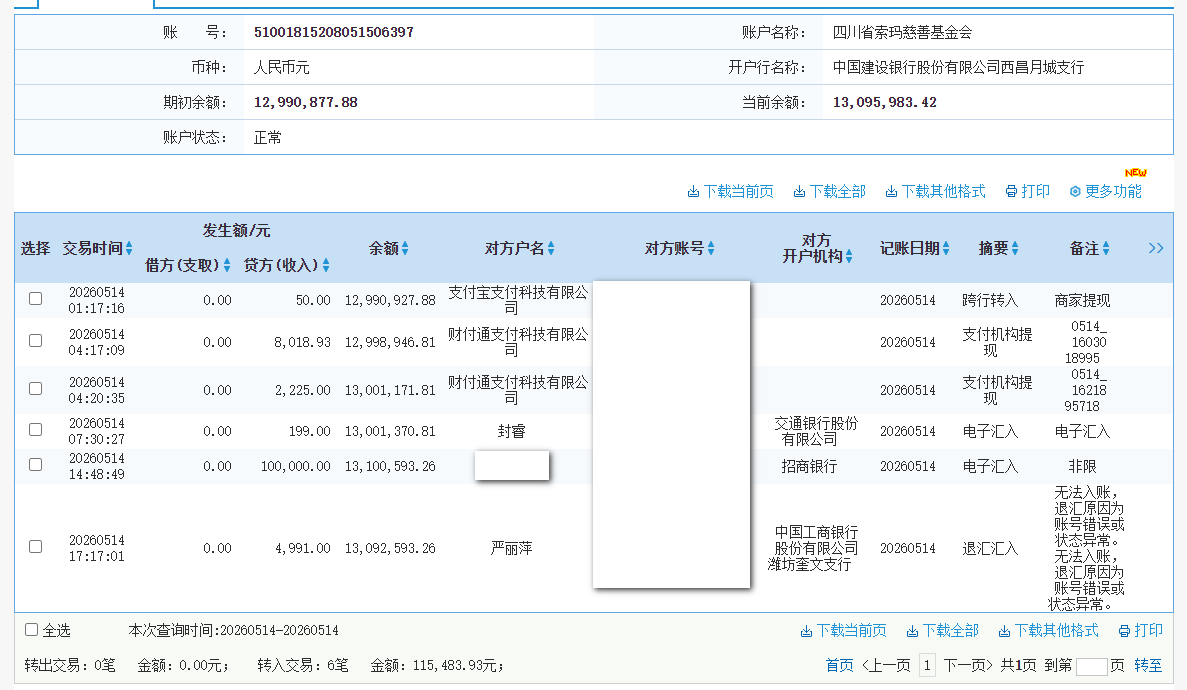Click balance 13,001,370.81 cell

[x=390, y=432]
